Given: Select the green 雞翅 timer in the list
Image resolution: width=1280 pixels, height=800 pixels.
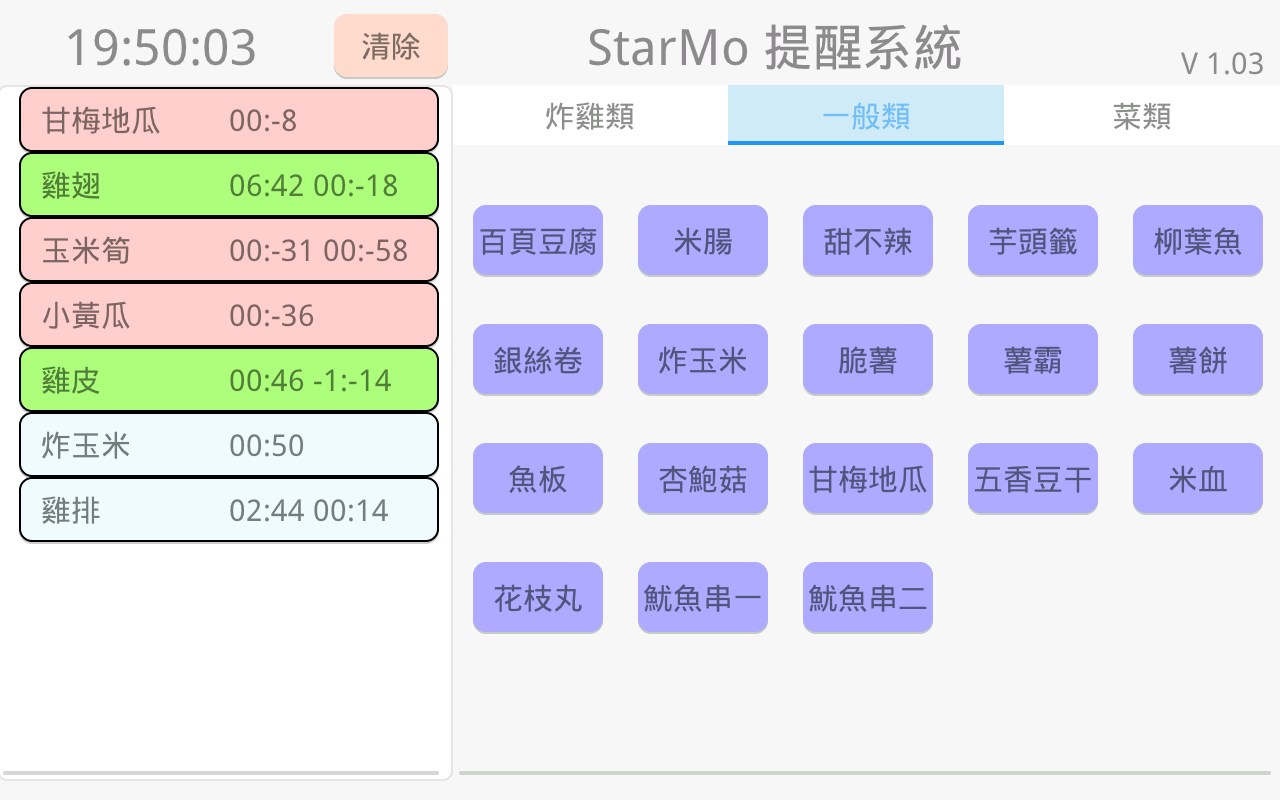Looking at the screenshot, I should point(229,185).
